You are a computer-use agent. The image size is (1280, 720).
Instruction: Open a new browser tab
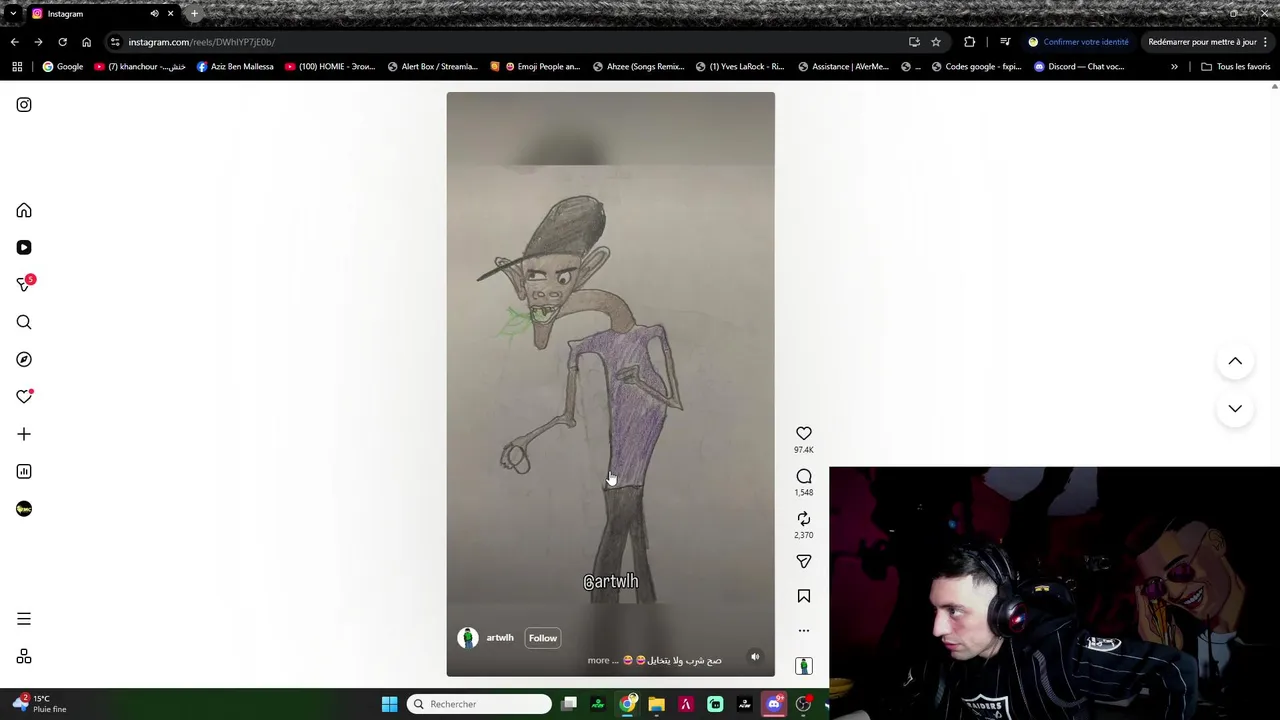click(x=194, y=14)
